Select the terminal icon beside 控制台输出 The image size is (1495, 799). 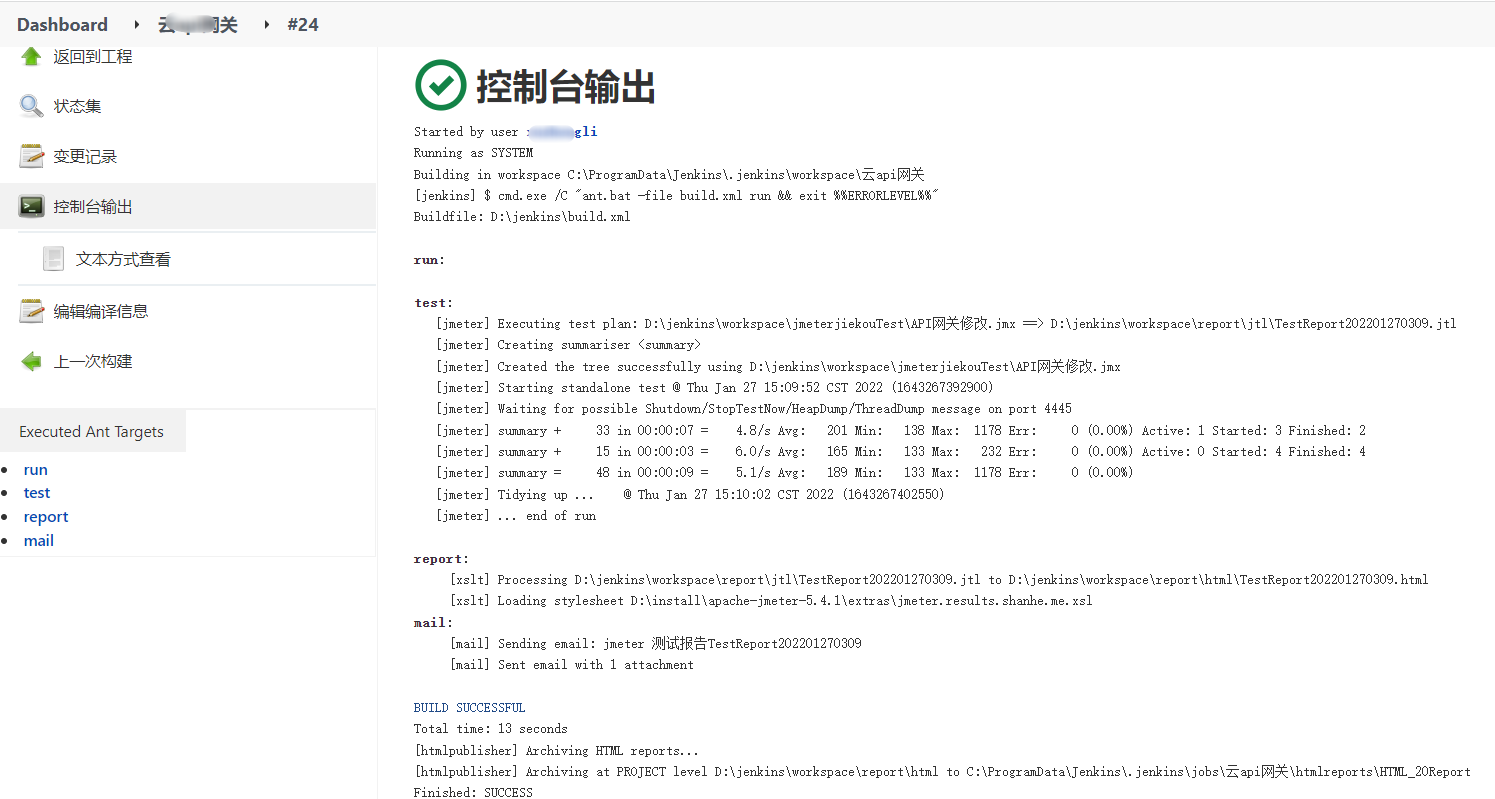click(31, 207)
